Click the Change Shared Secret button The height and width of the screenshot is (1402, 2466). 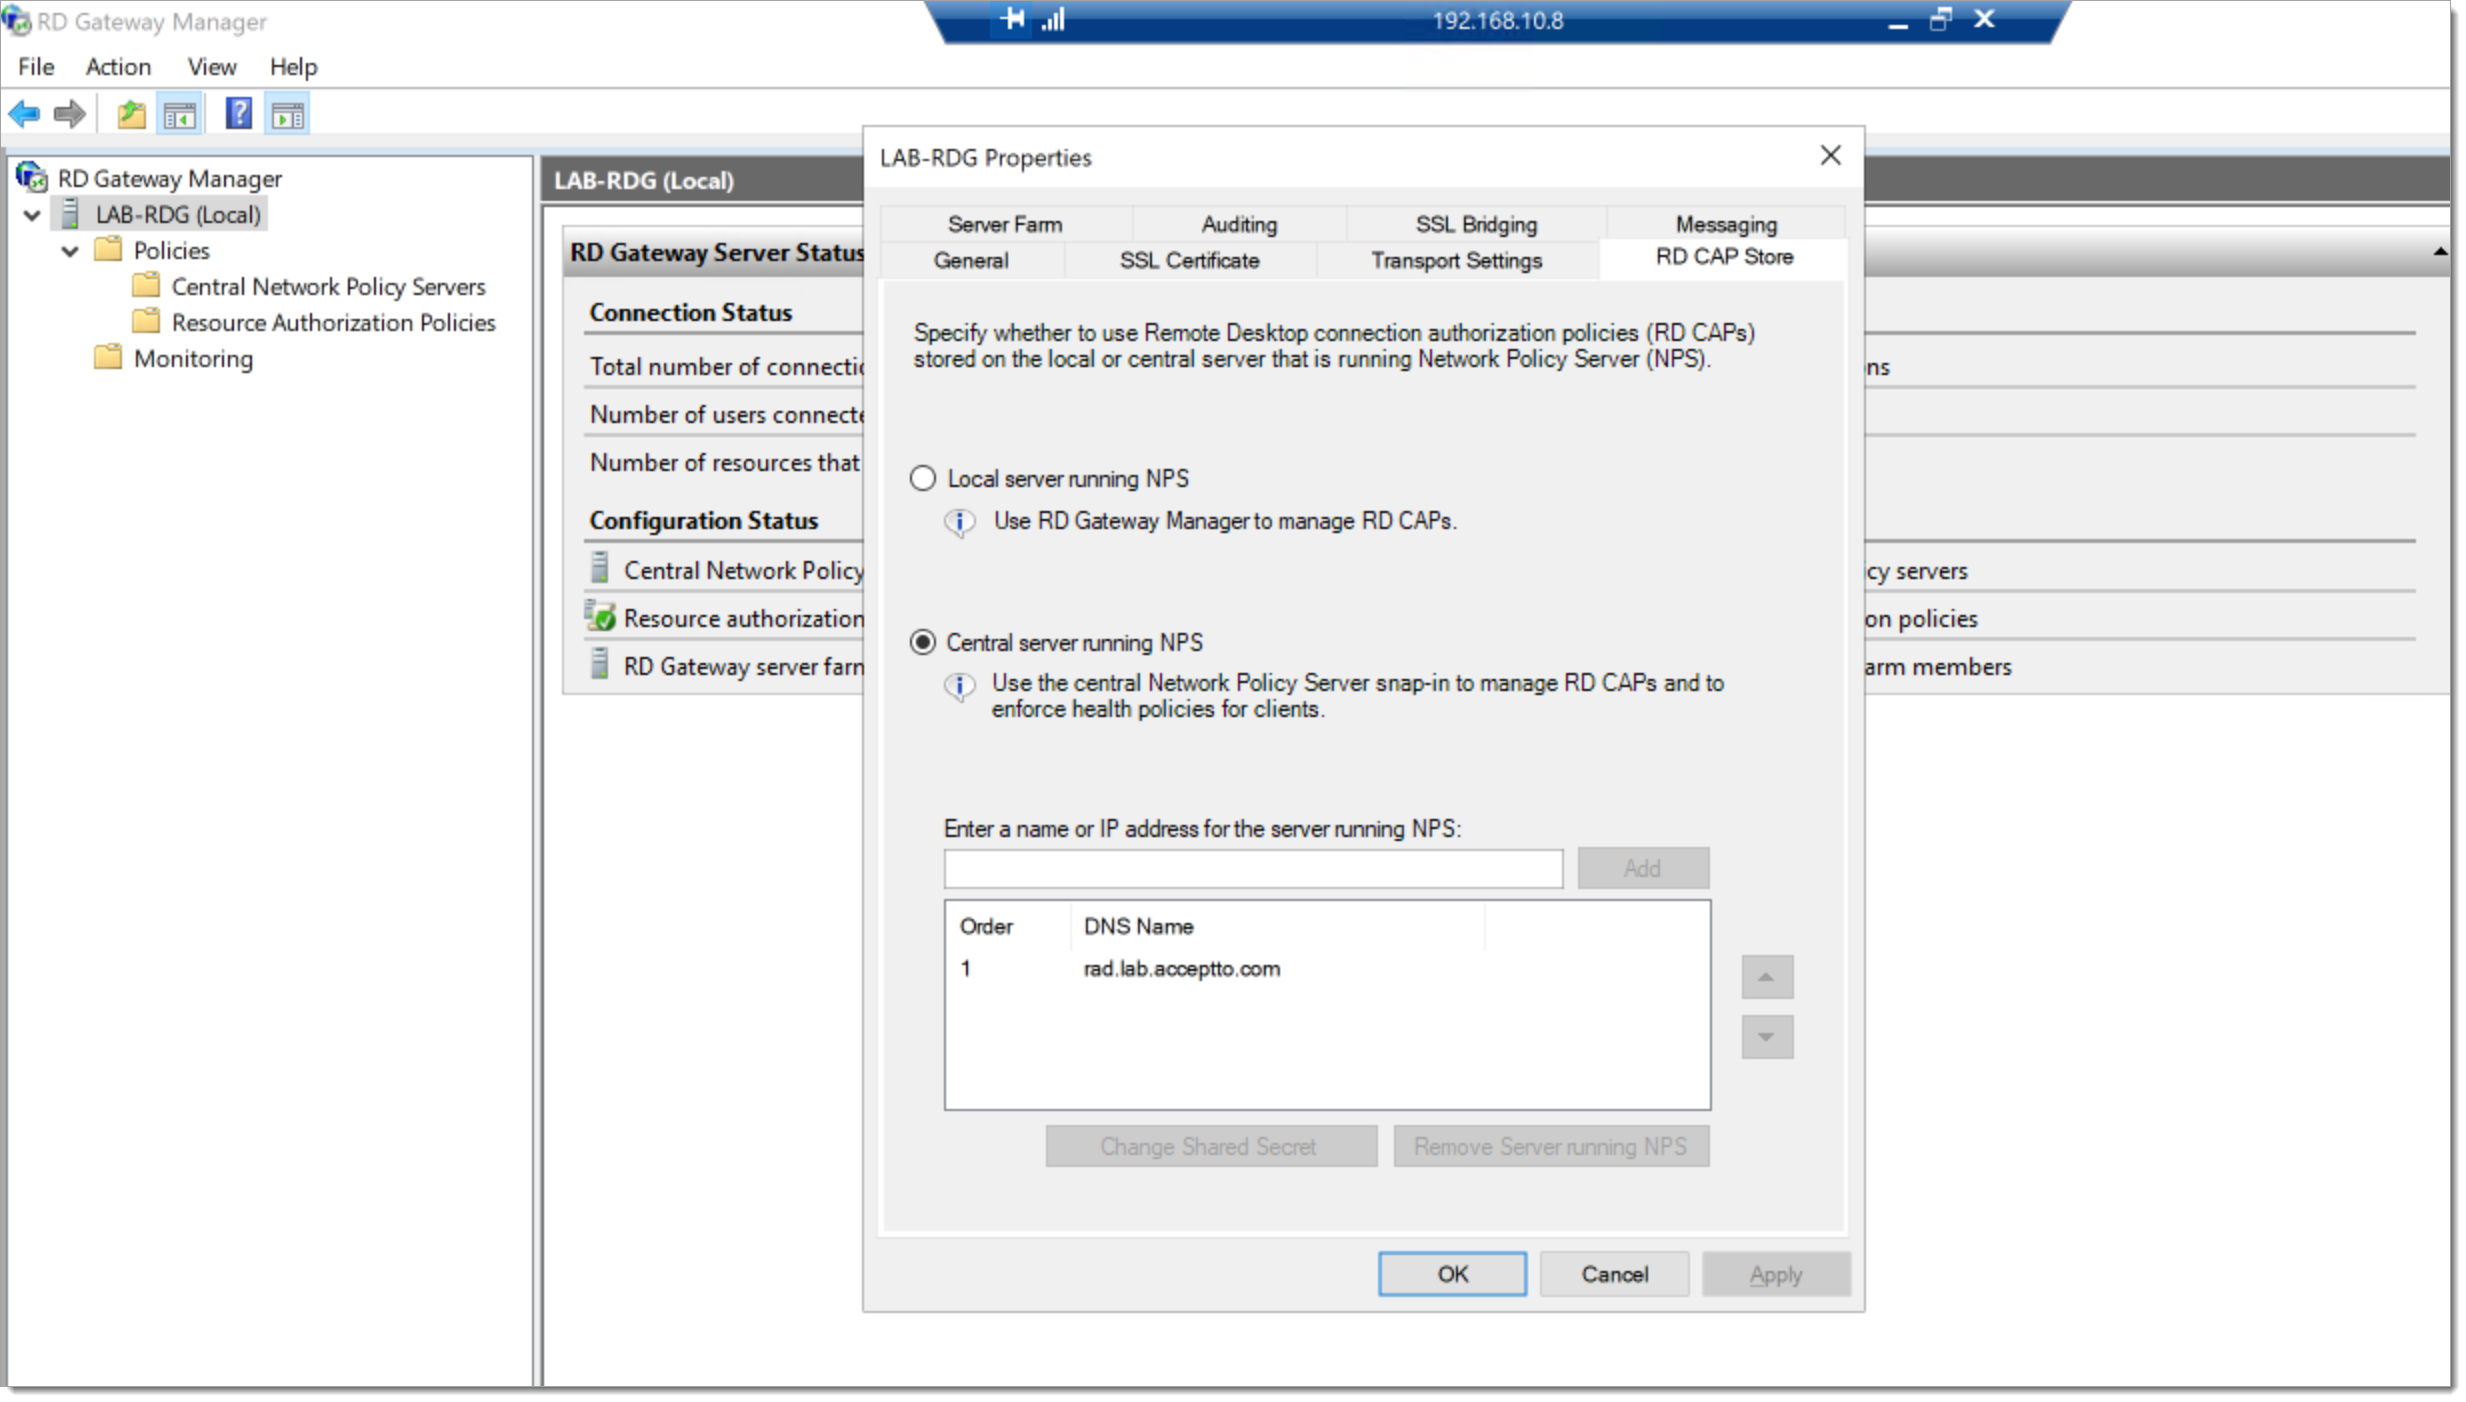click(x=1211, y=1146)
